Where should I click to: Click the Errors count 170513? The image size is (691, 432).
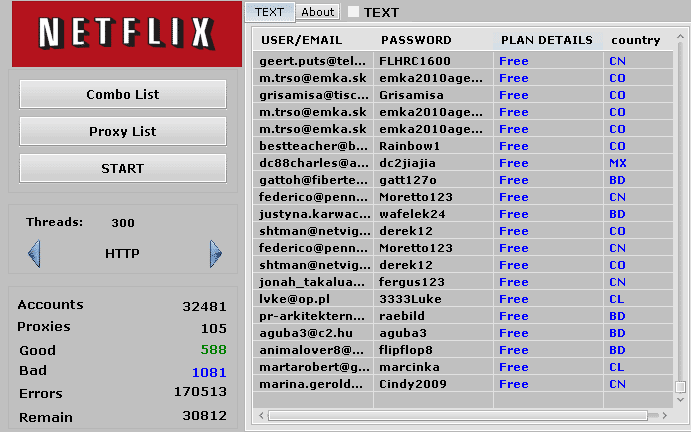[201, 391]
